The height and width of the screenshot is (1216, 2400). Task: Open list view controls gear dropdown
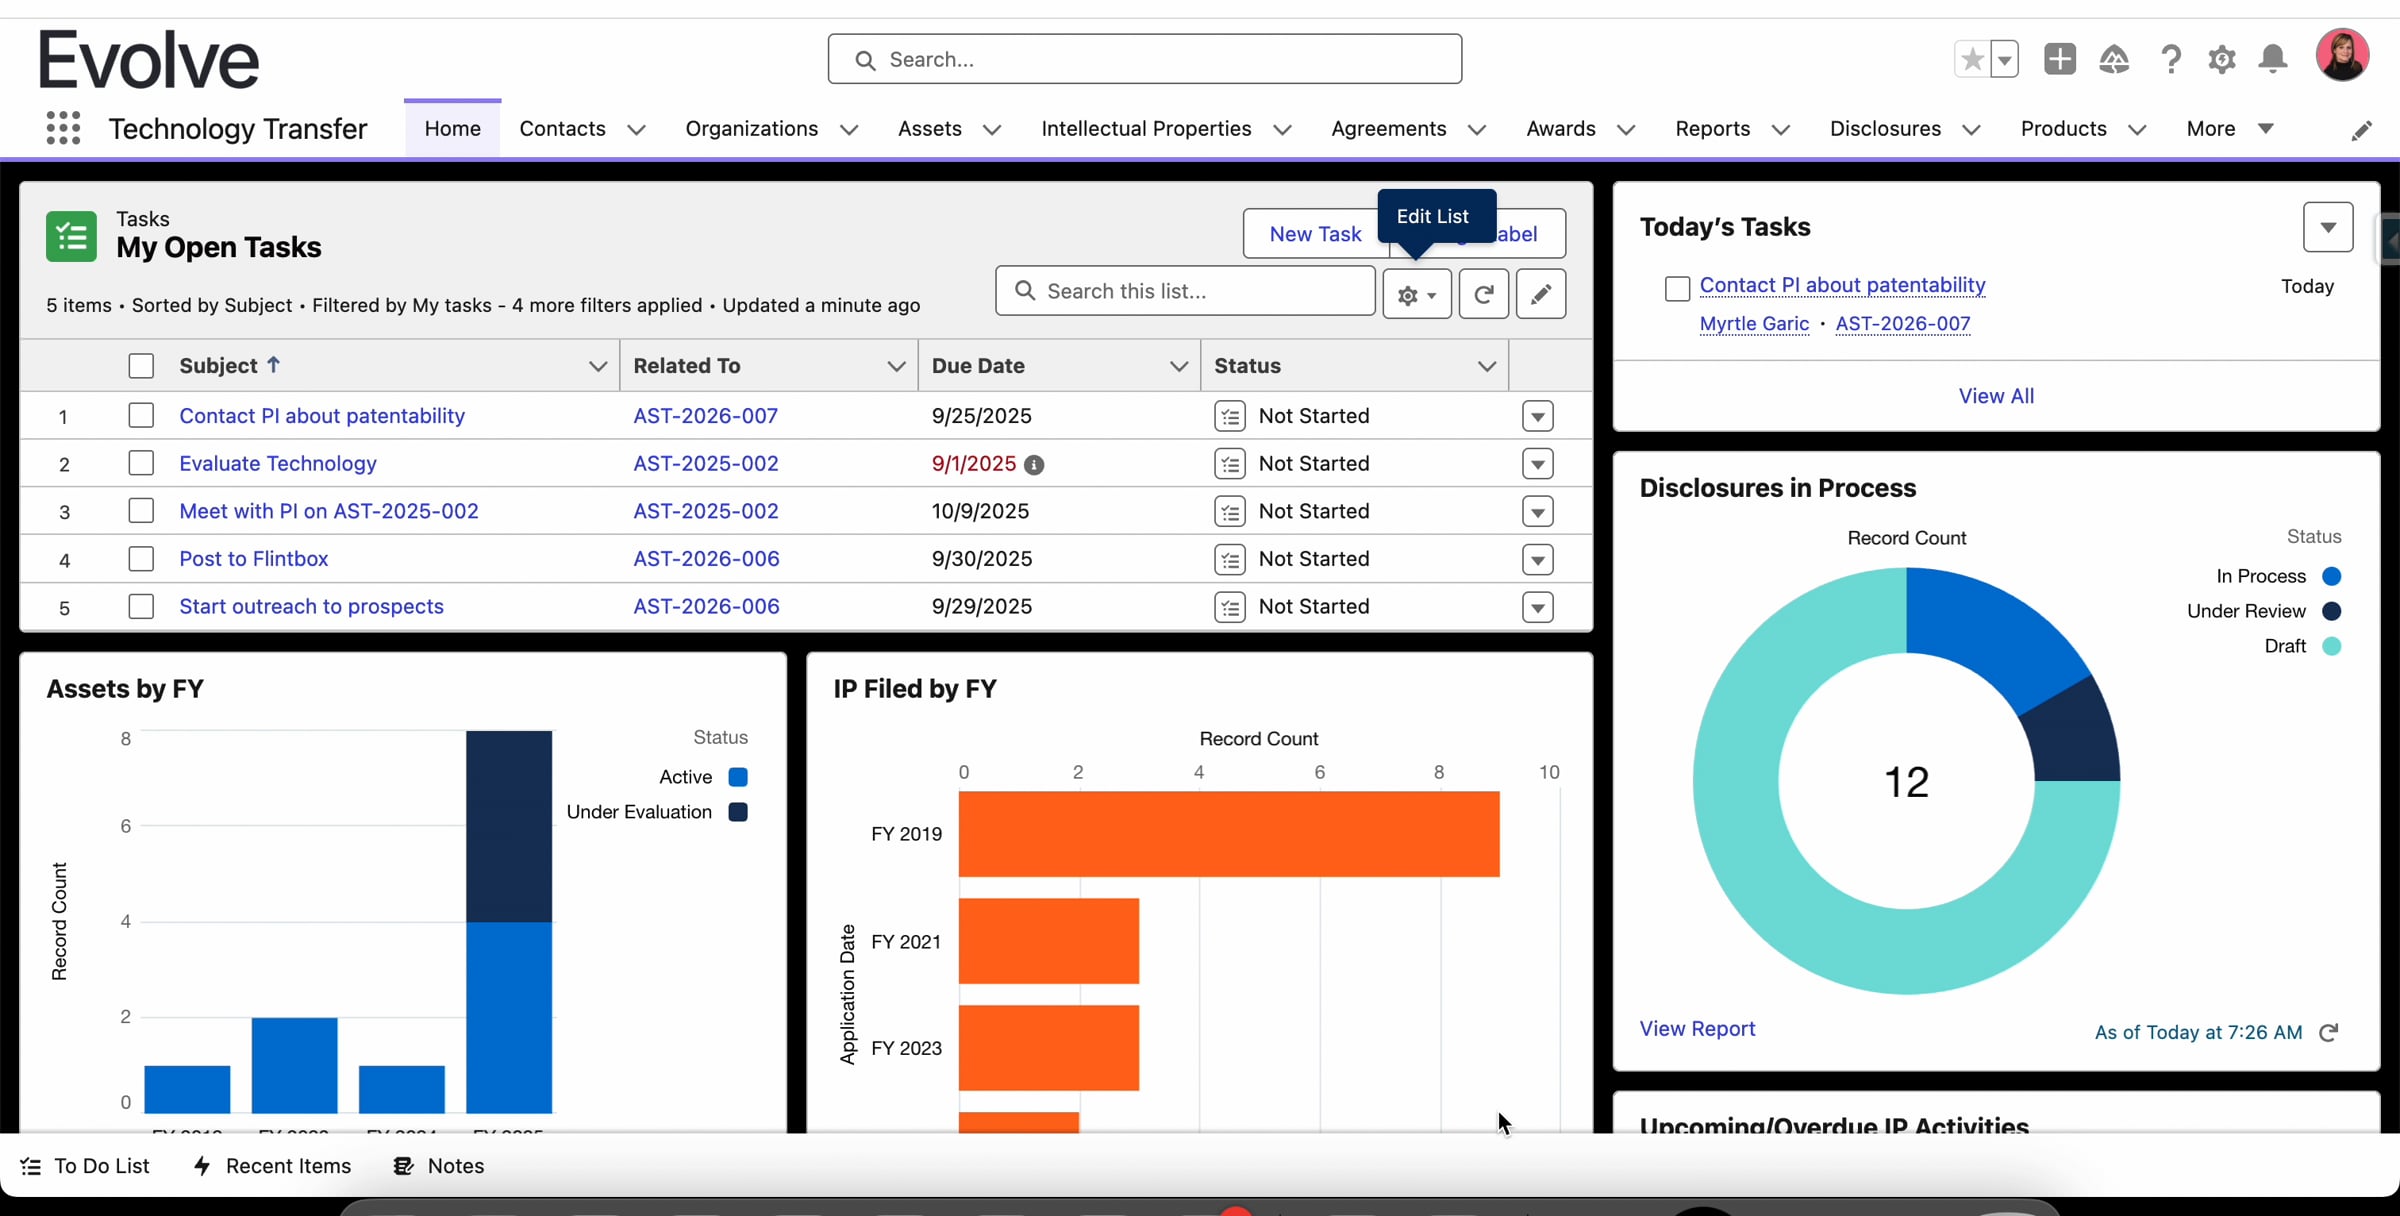coord(1416,294)
